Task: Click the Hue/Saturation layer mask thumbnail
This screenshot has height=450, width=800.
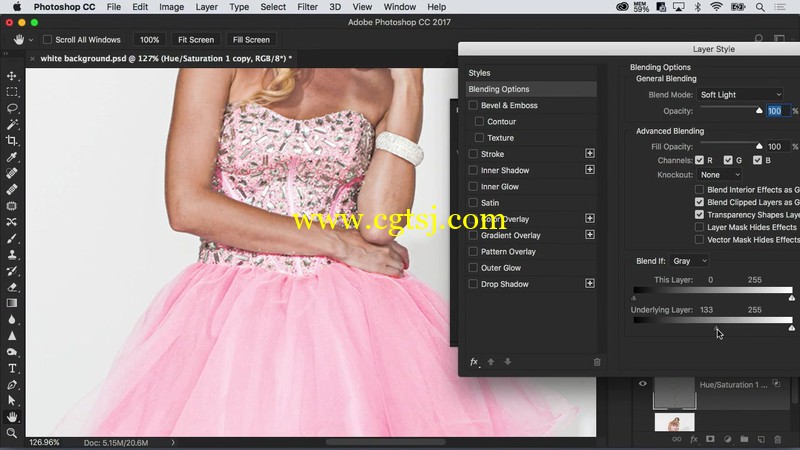Action: click(x=674, y=393)
